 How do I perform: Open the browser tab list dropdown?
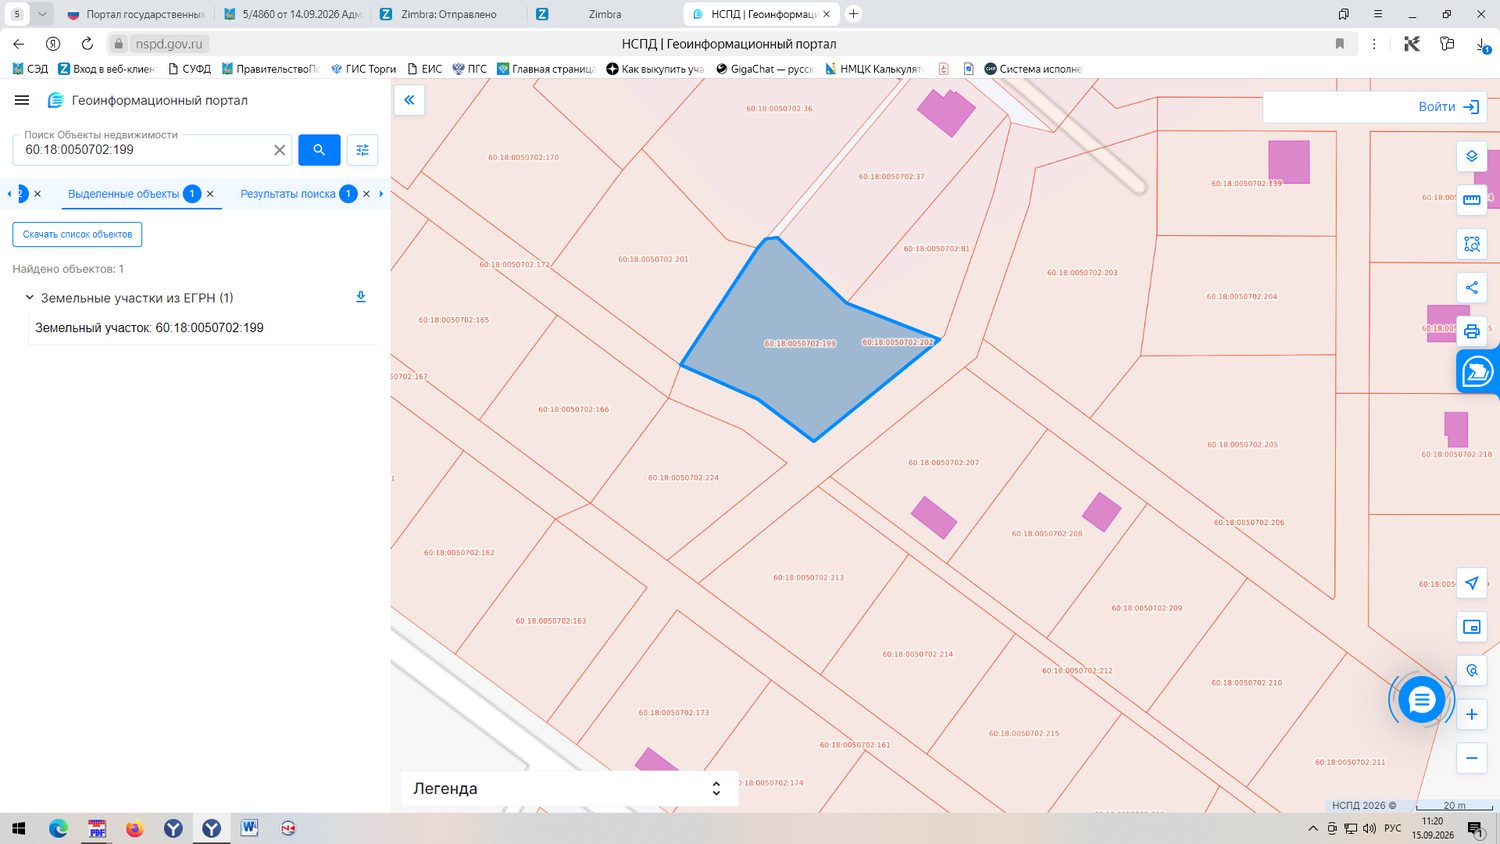pyautogui.click(x=42, y=14)
